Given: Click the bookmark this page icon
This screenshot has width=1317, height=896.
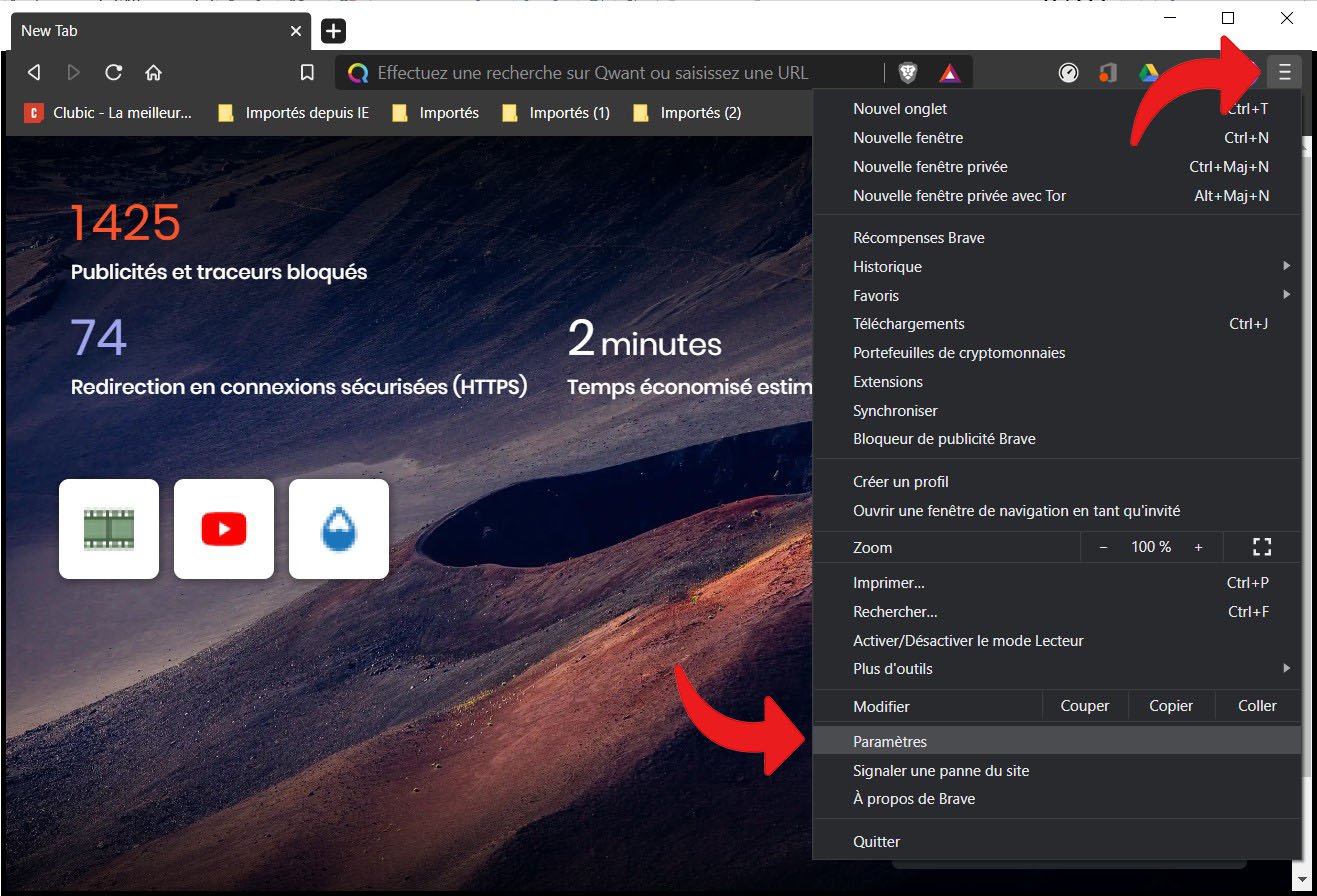Looking at the screenshot, I should pyautogui.click(x=308, y=72).
